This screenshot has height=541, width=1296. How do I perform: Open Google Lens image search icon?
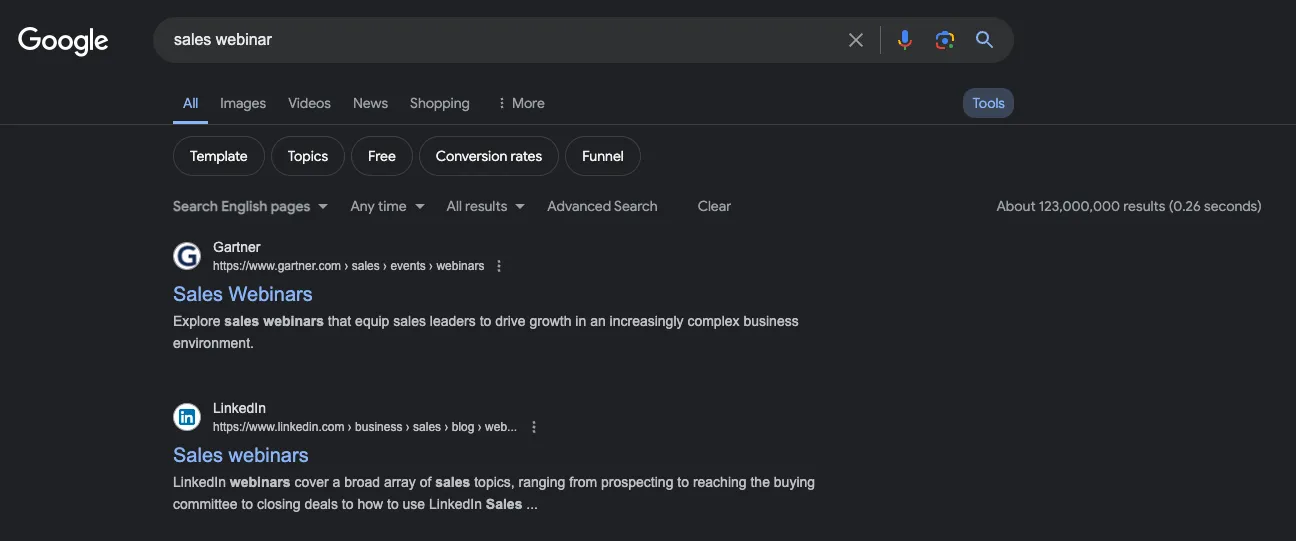(944, 40)
